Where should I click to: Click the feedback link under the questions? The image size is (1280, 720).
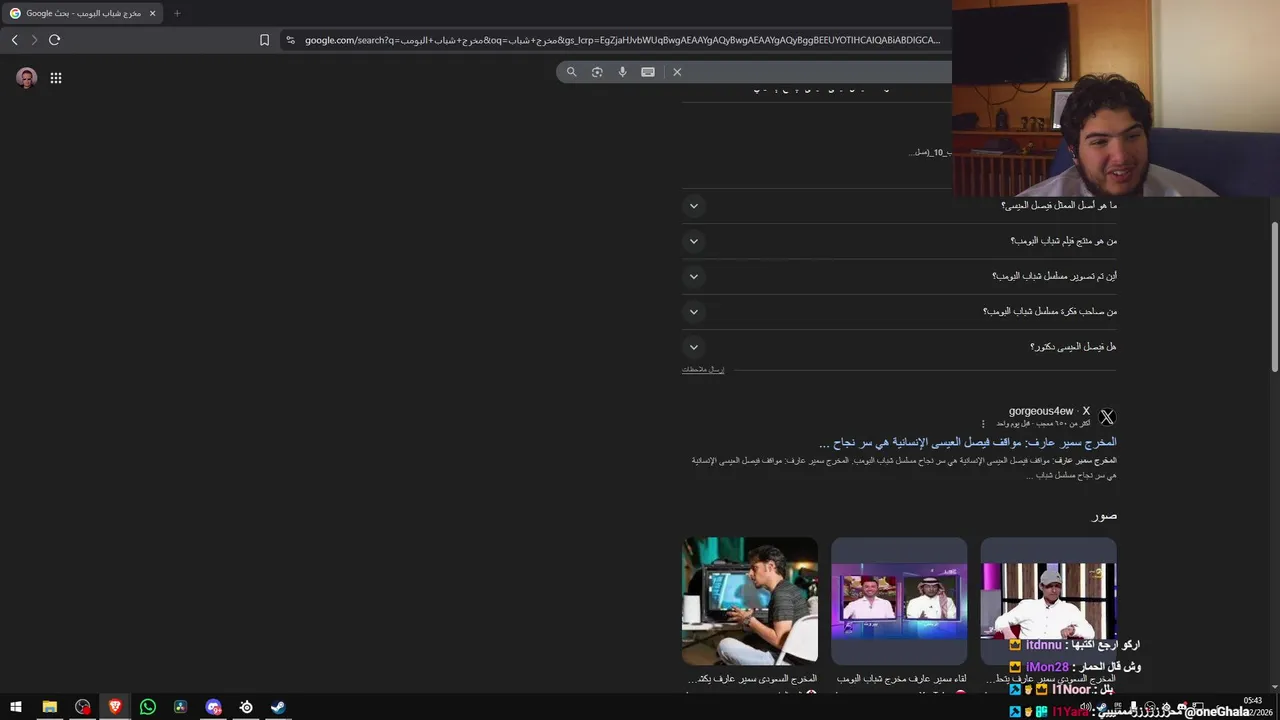coord(703,369)
